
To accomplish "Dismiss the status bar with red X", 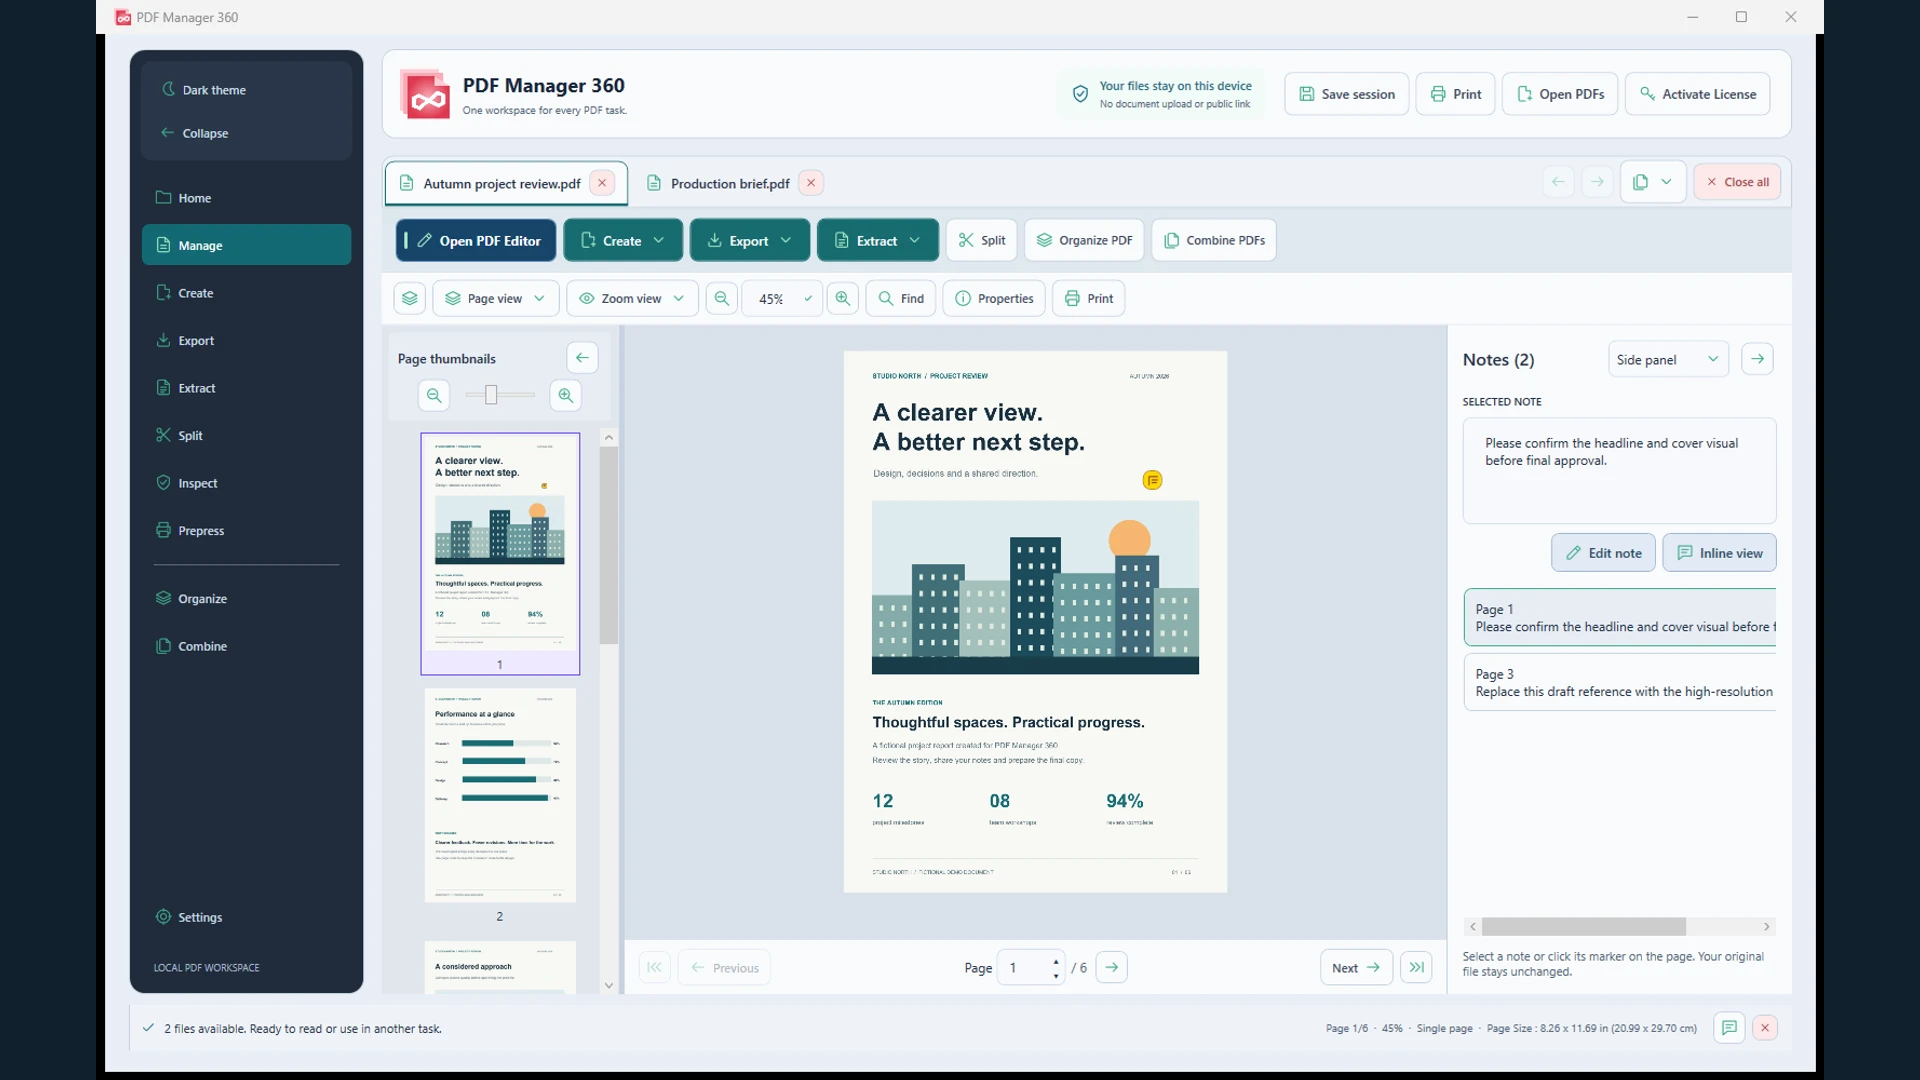I will (x=1765, y=1027).
